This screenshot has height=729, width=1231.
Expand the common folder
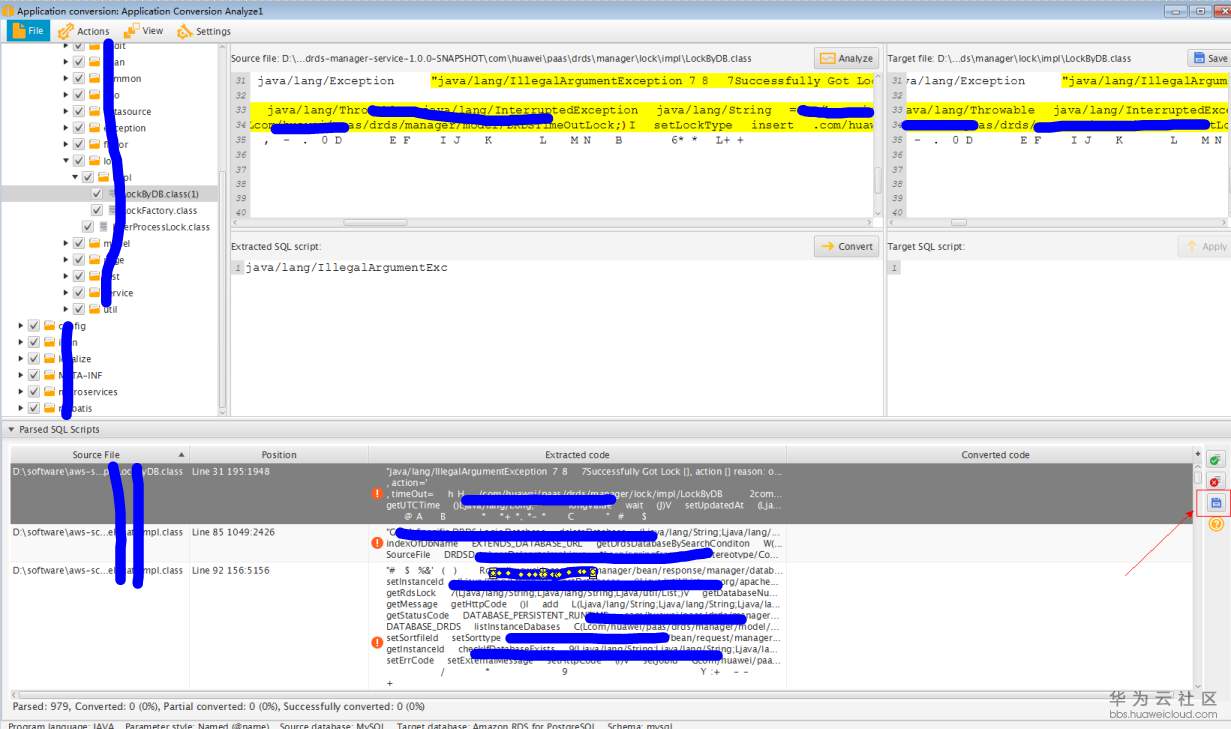click(x=67, y=78)
